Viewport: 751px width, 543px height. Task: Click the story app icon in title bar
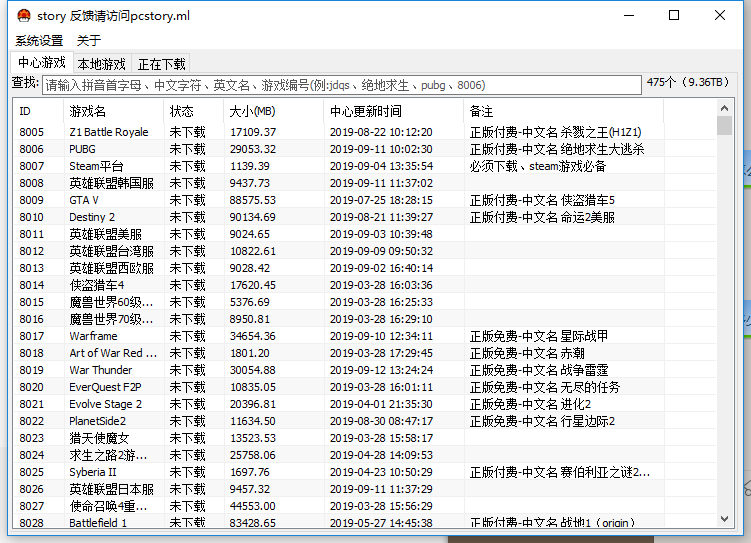click(x=23, y=16)
